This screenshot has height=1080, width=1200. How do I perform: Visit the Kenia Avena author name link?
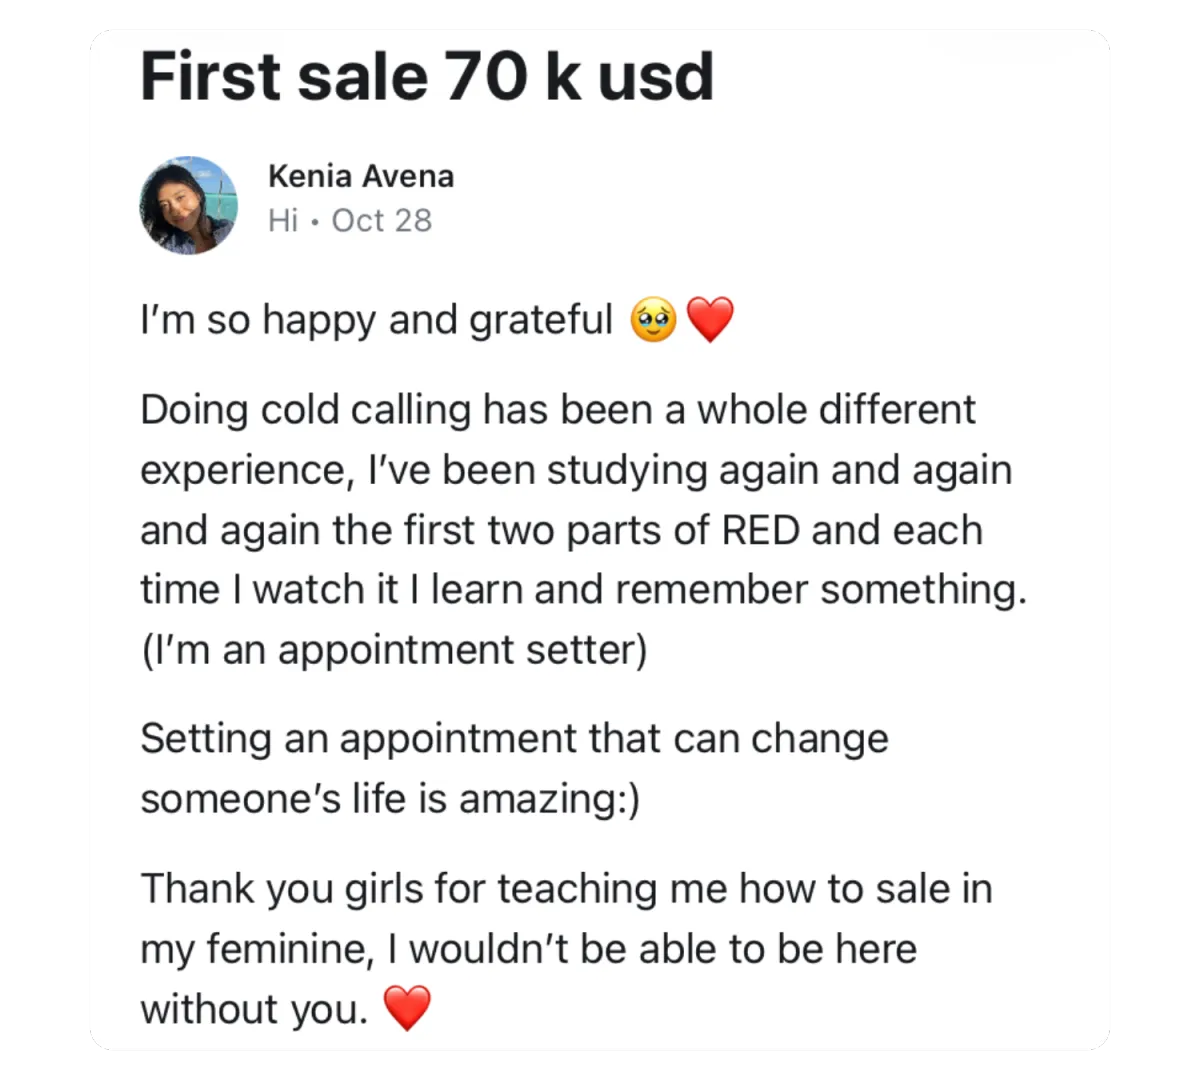coord(361,176)
